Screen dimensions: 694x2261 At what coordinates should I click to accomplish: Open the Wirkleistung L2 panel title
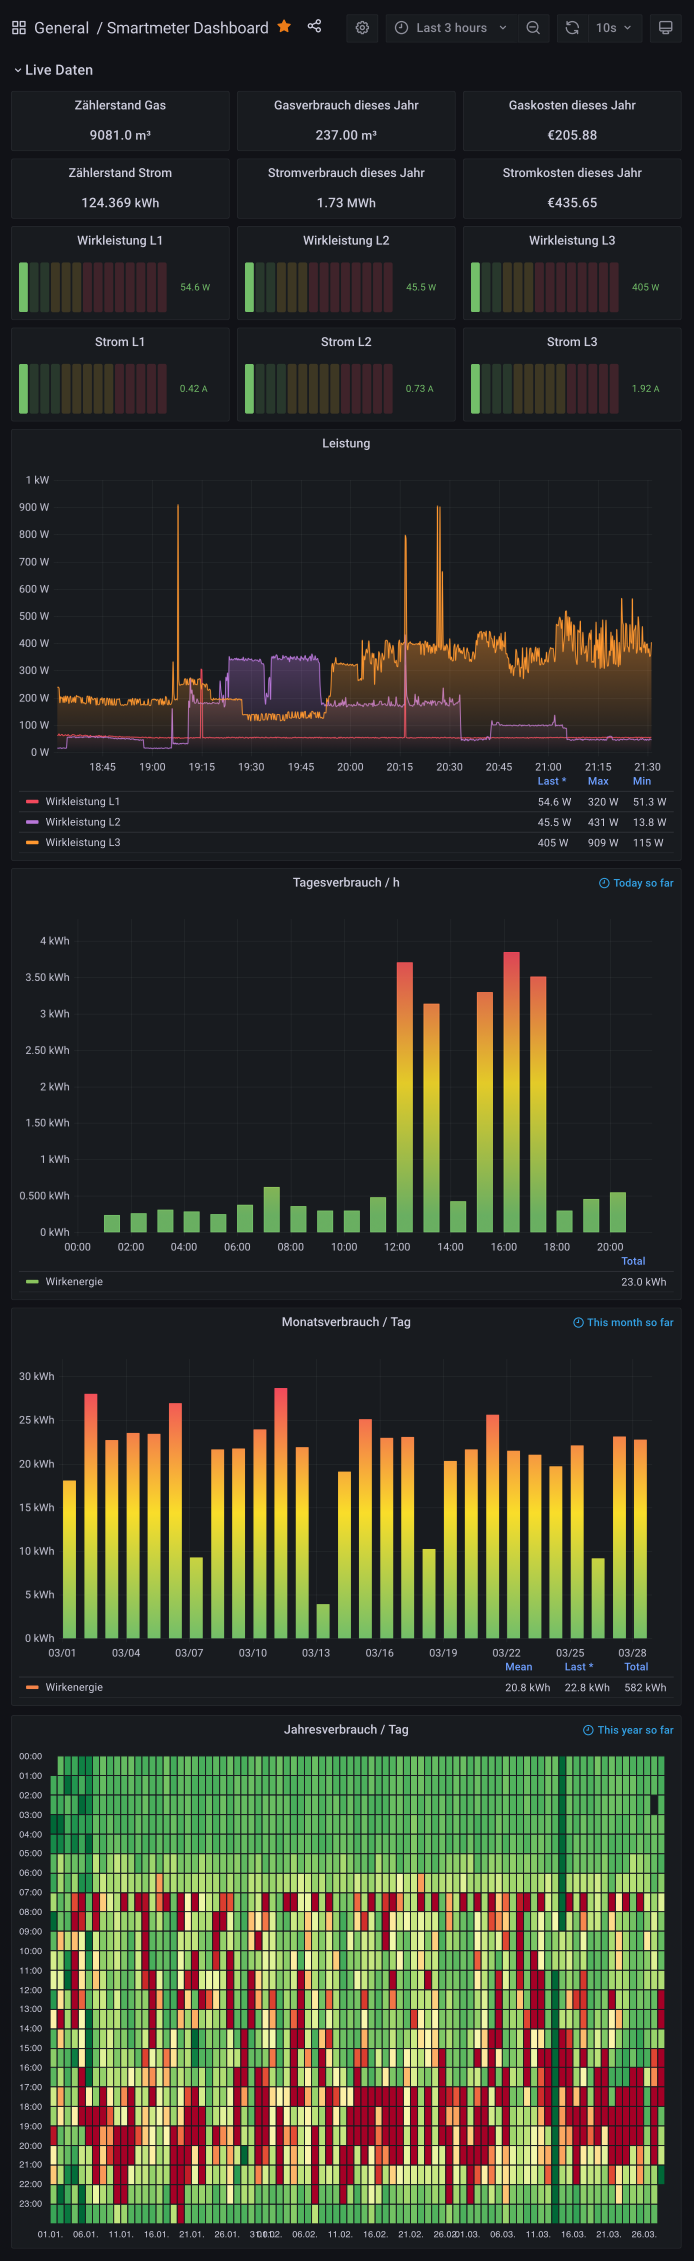(x=346, y=241)
